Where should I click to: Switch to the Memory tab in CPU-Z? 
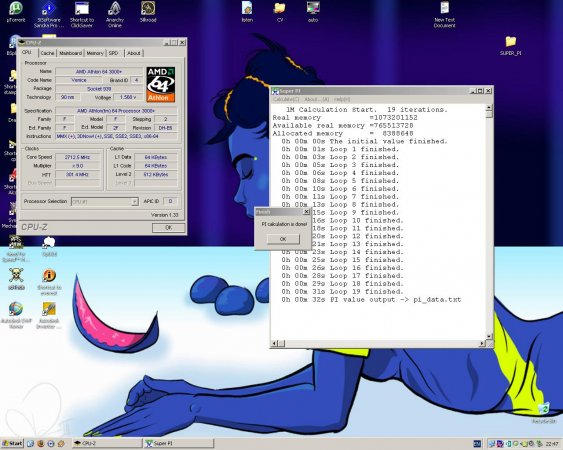coord(95,53)
